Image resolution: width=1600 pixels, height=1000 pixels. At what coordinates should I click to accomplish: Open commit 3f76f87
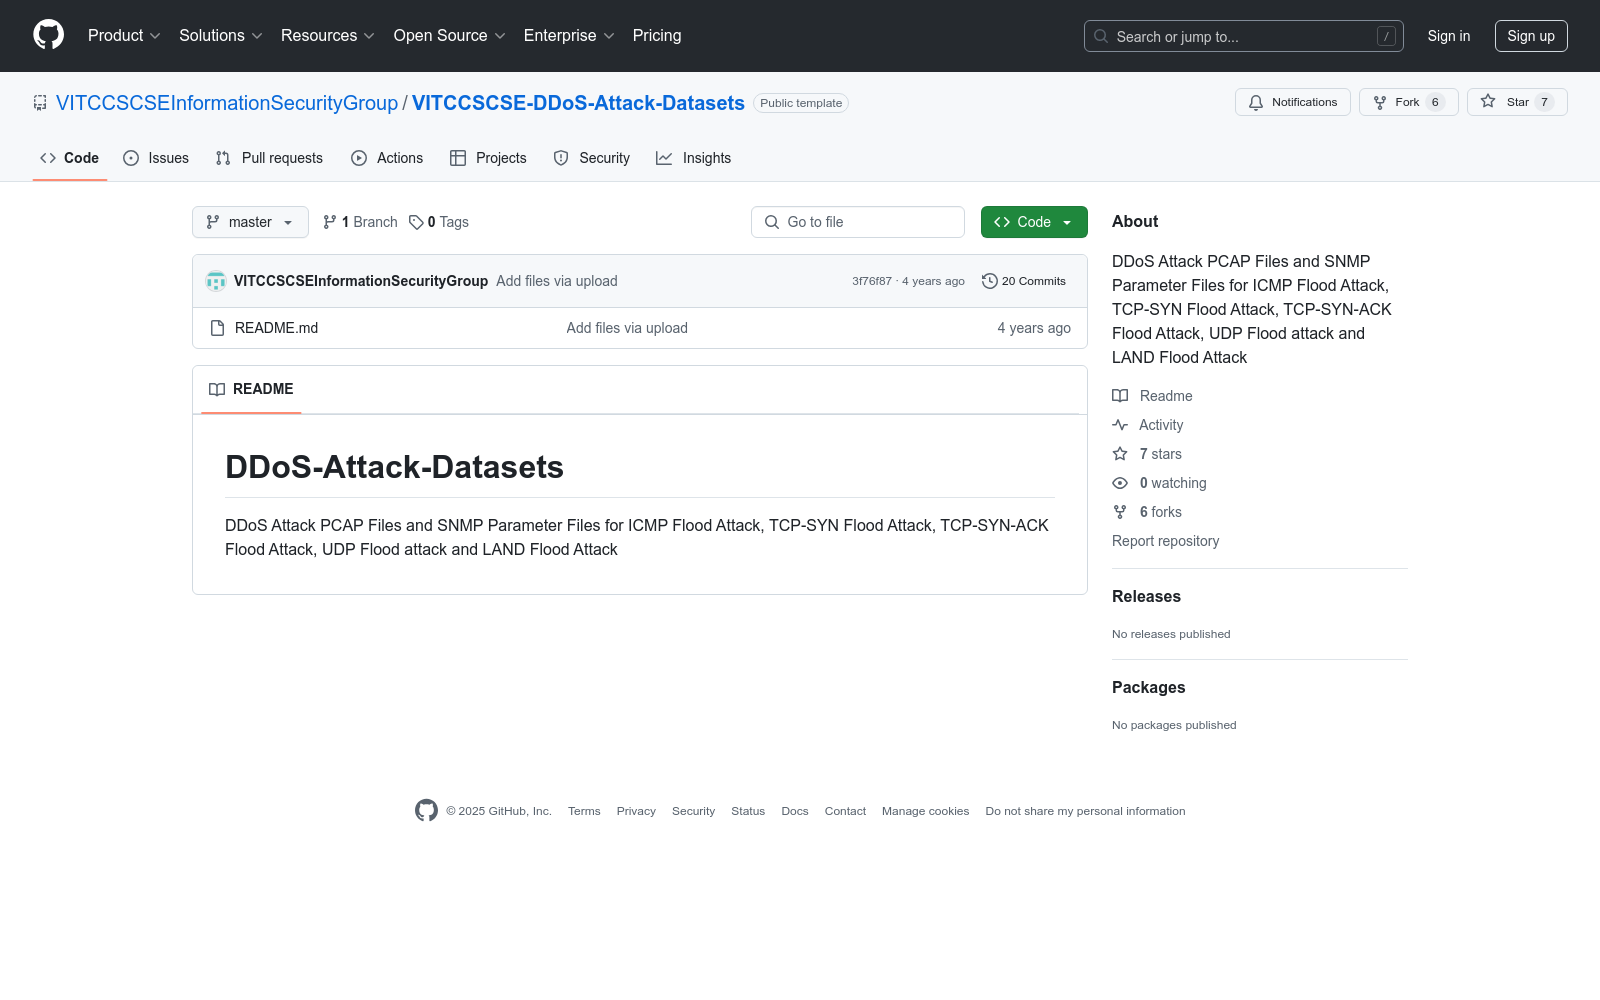[872, 281]
